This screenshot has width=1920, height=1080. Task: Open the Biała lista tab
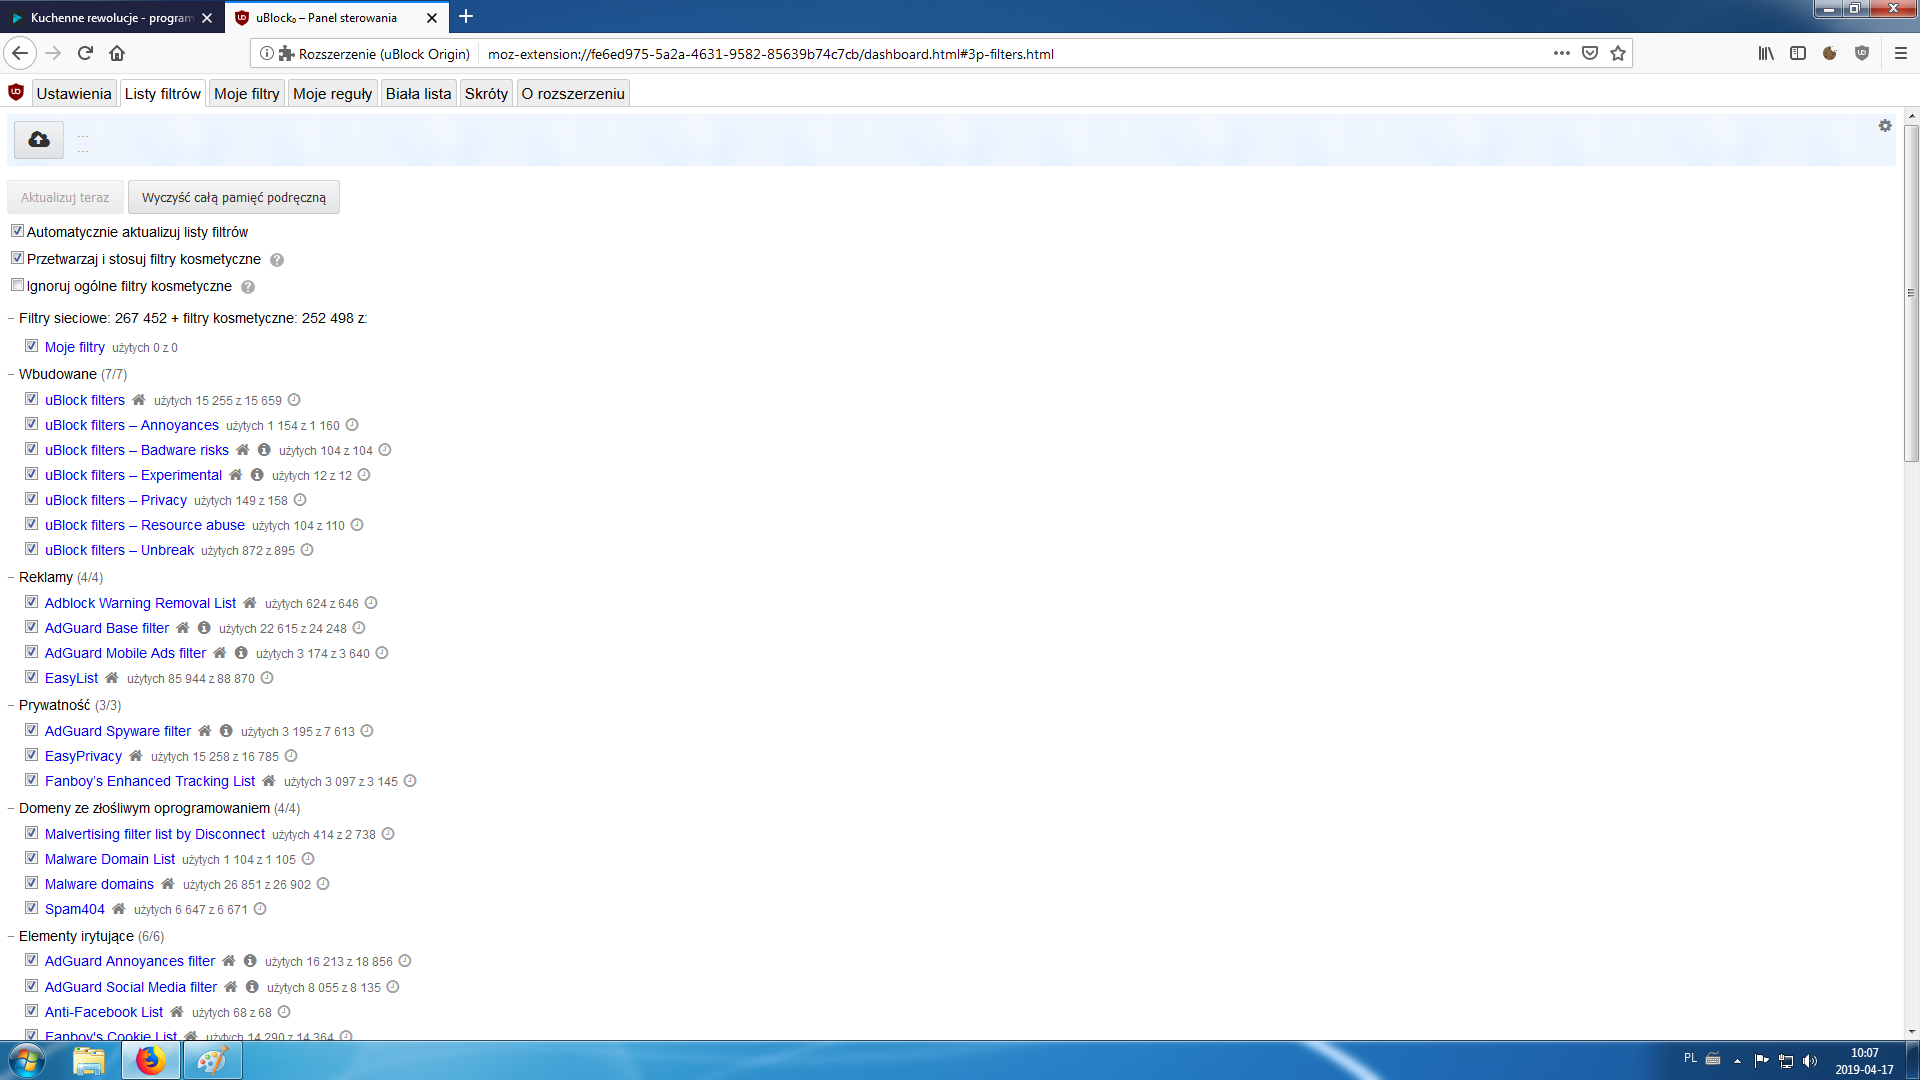tap(418, 94)
